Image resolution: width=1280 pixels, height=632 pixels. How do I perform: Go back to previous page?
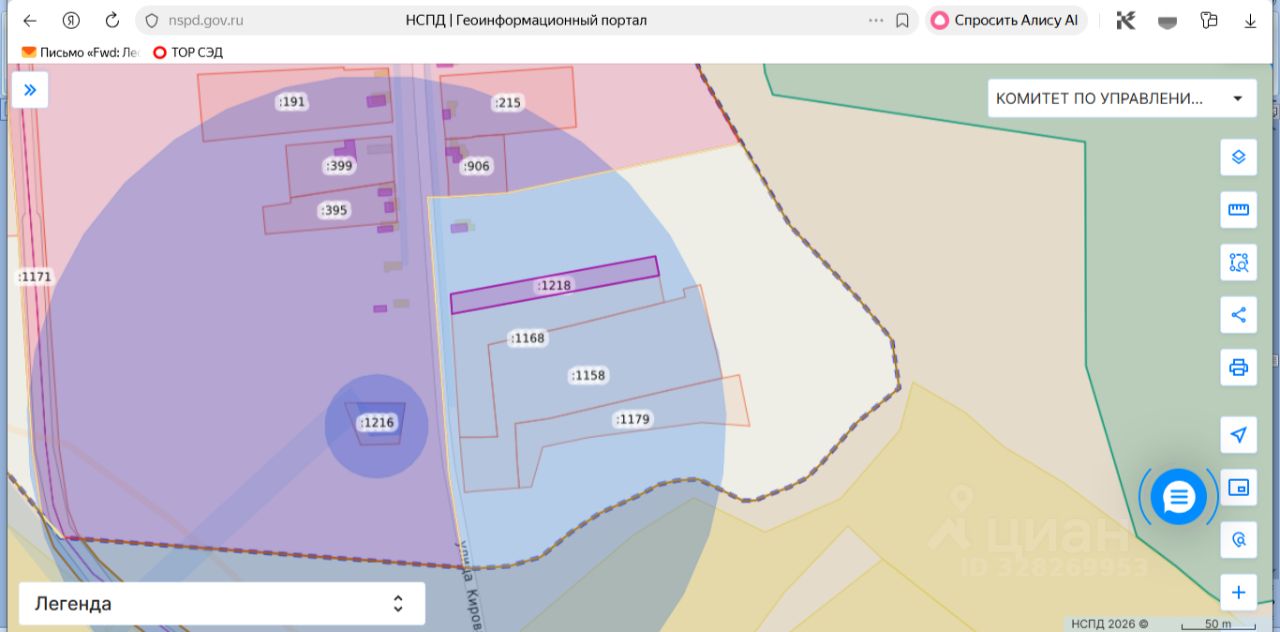click(30, 20)
